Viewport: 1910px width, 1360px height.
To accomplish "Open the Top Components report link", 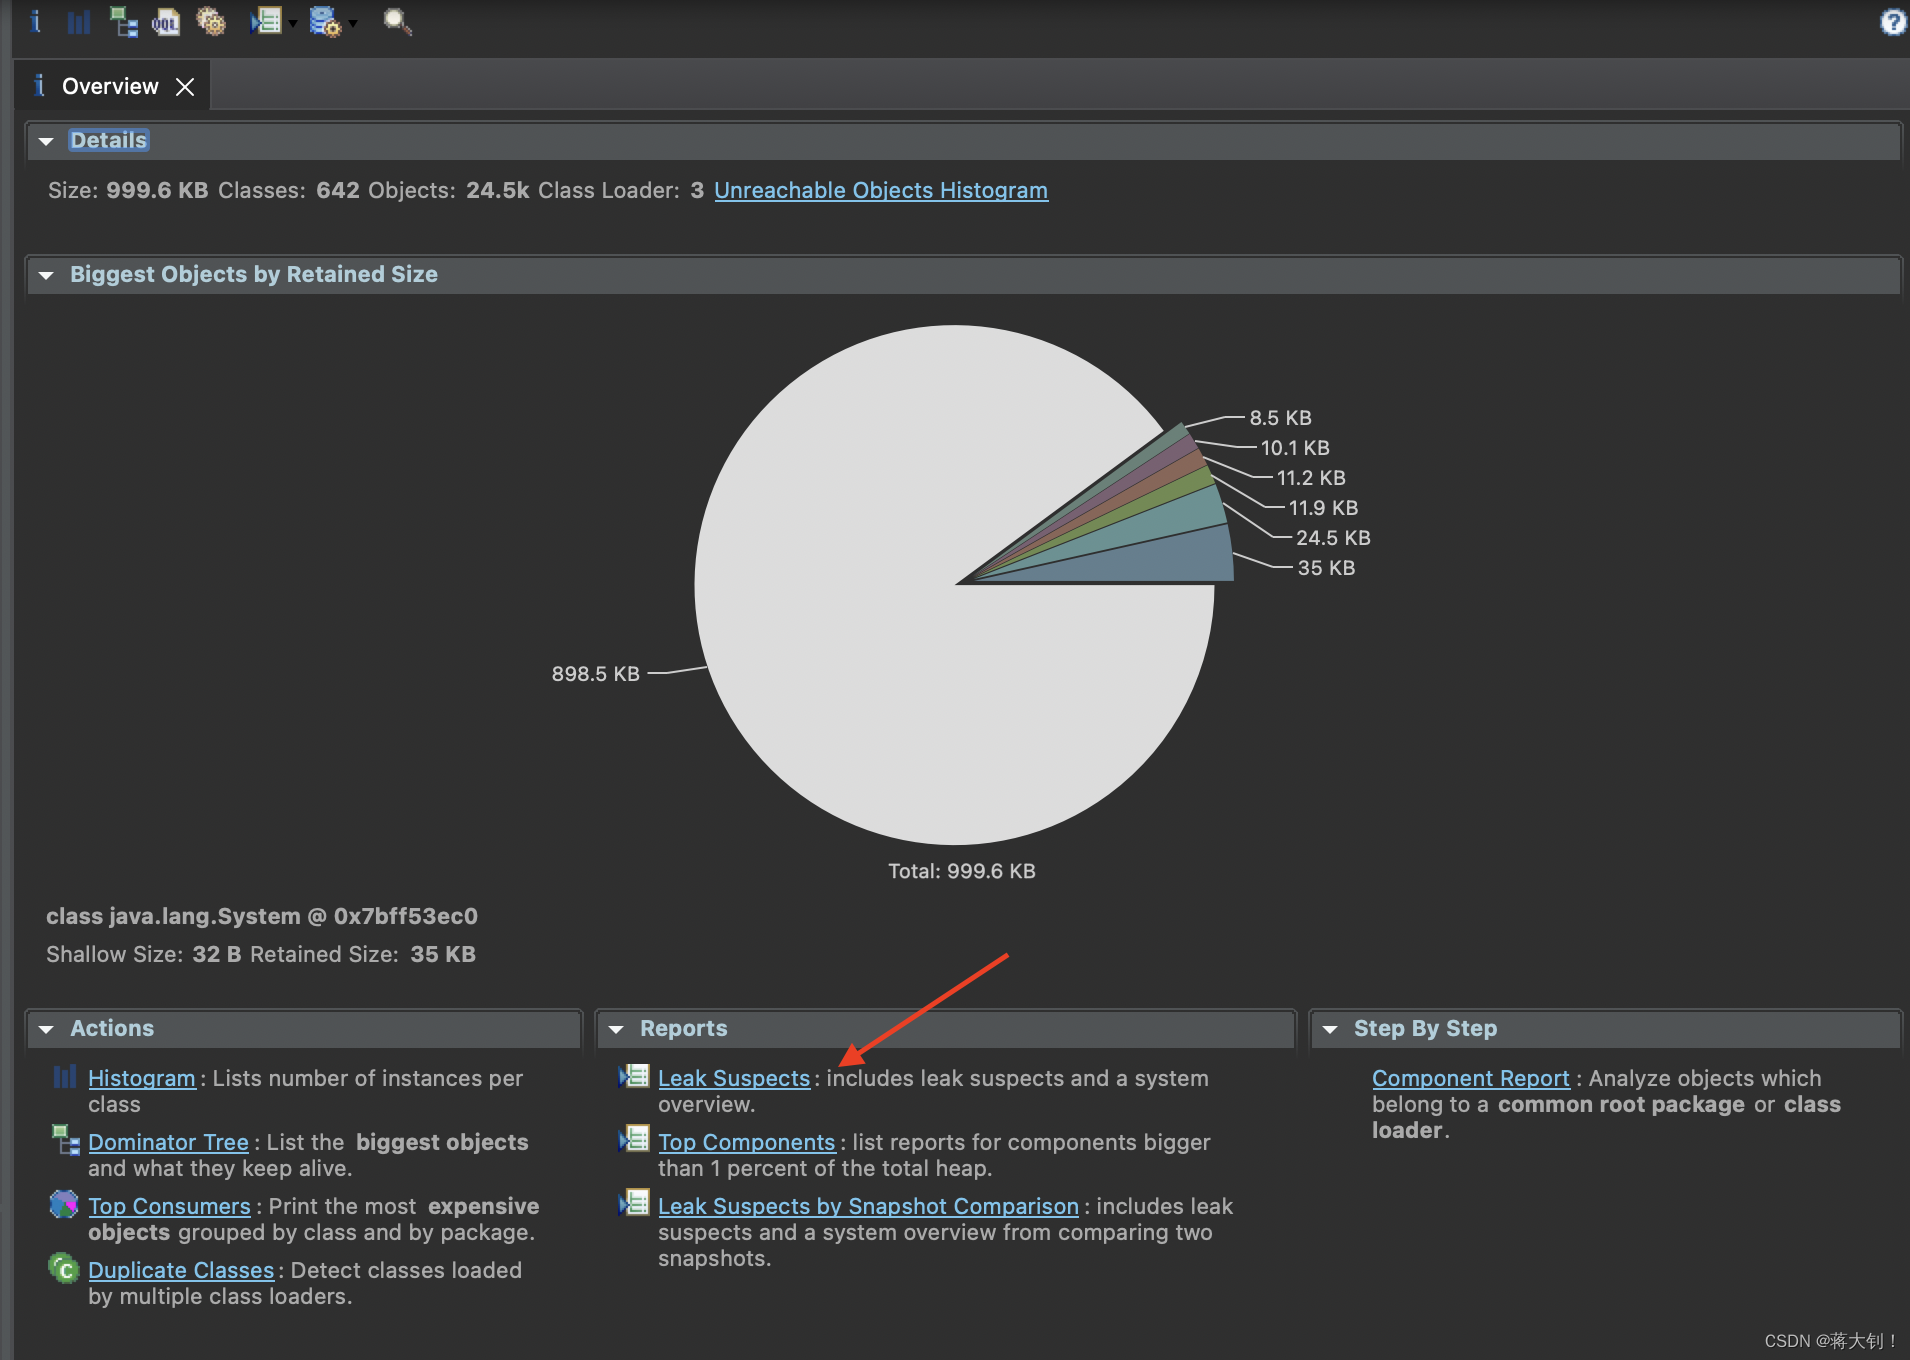I will [x=746, y=1142].
